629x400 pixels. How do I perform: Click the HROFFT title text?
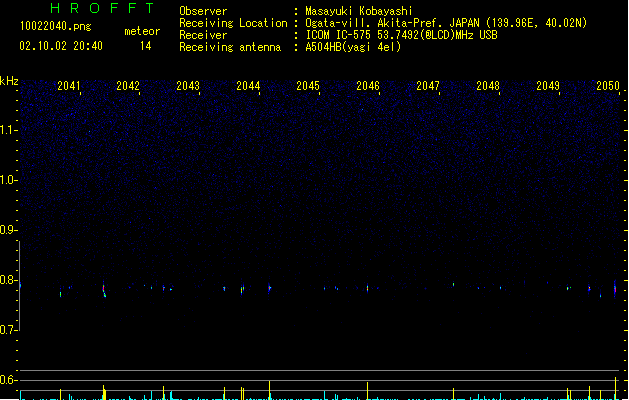point(102,8)
